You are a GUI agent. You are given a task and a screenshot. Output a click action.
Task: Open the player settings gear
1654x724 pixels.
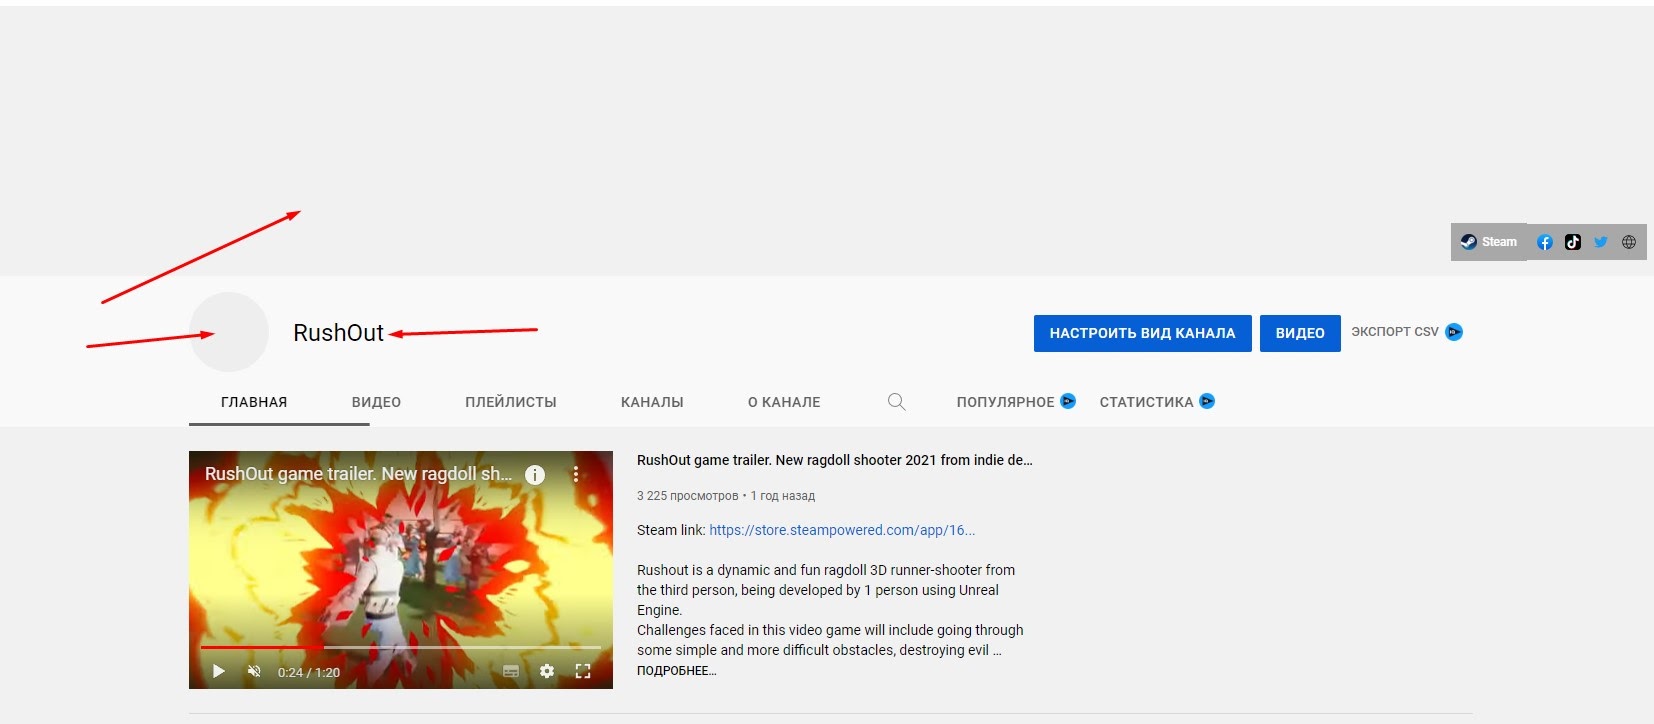pyautogui.click(x=547, y=671)
